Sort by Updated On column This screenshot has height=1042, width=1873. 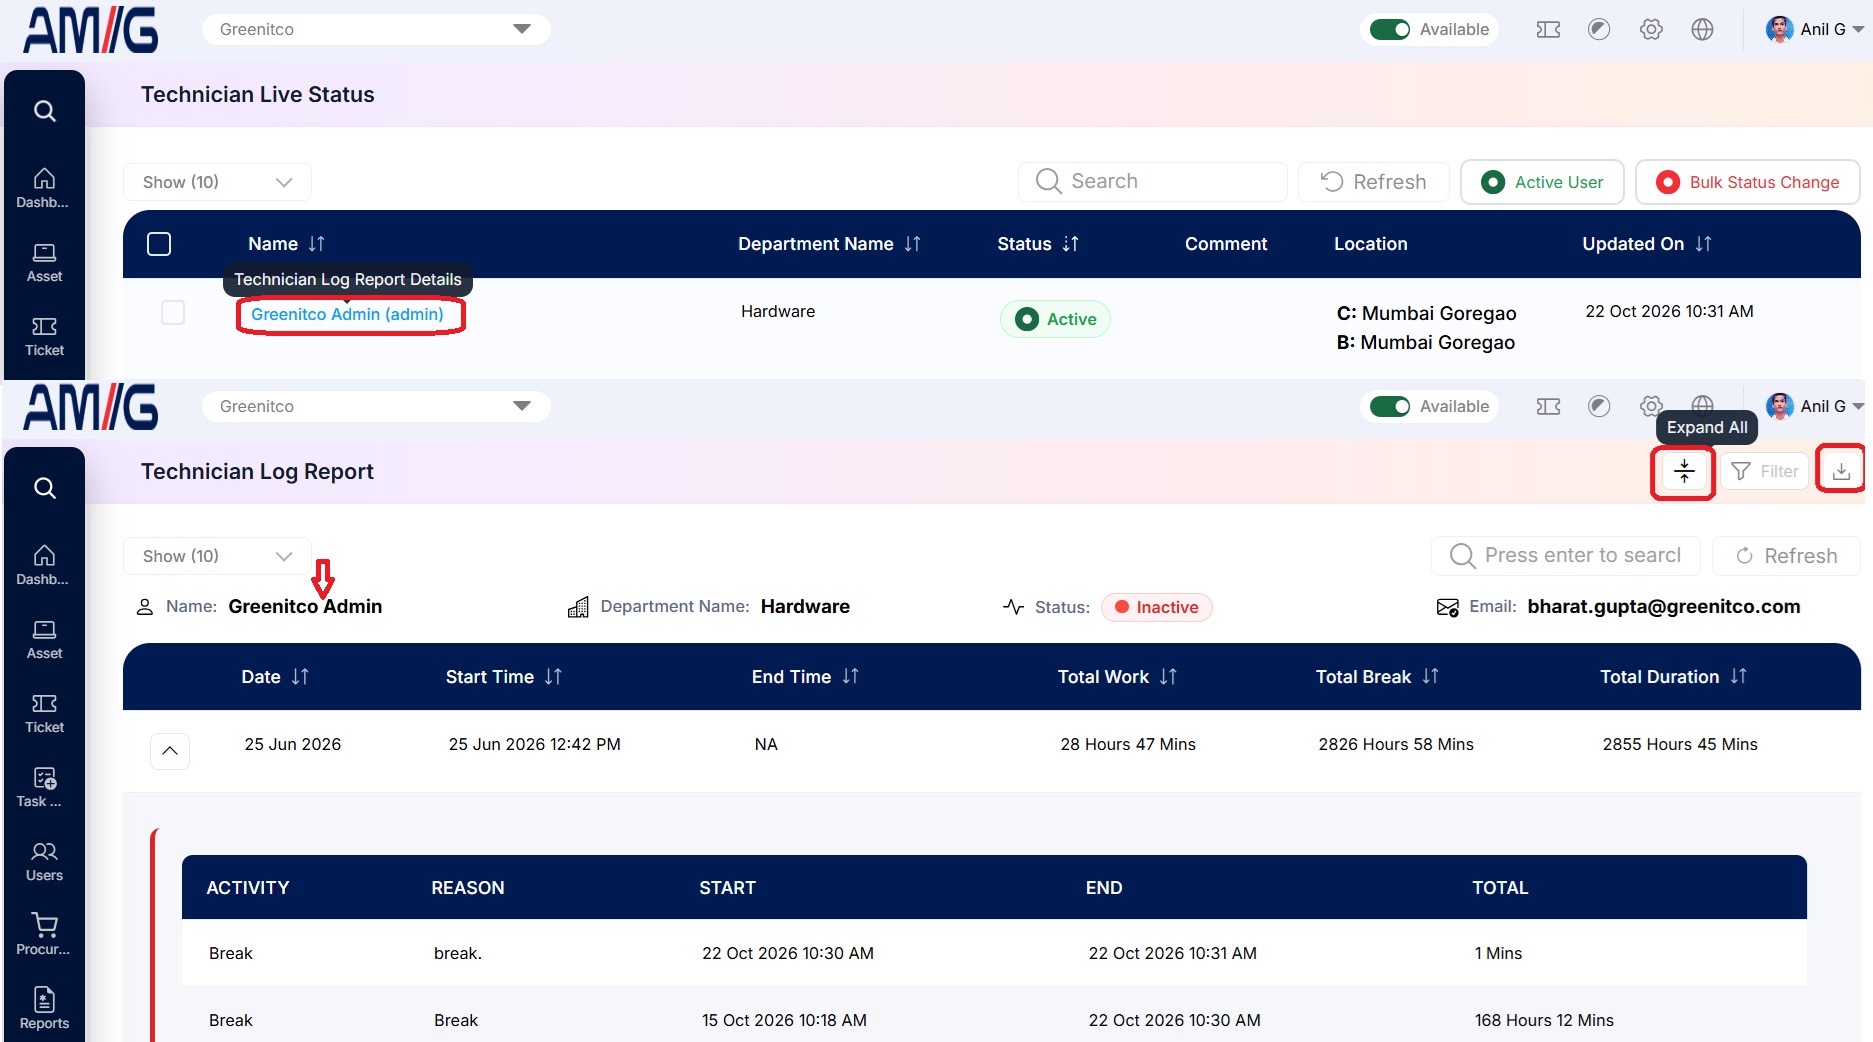pos(1703,244)
